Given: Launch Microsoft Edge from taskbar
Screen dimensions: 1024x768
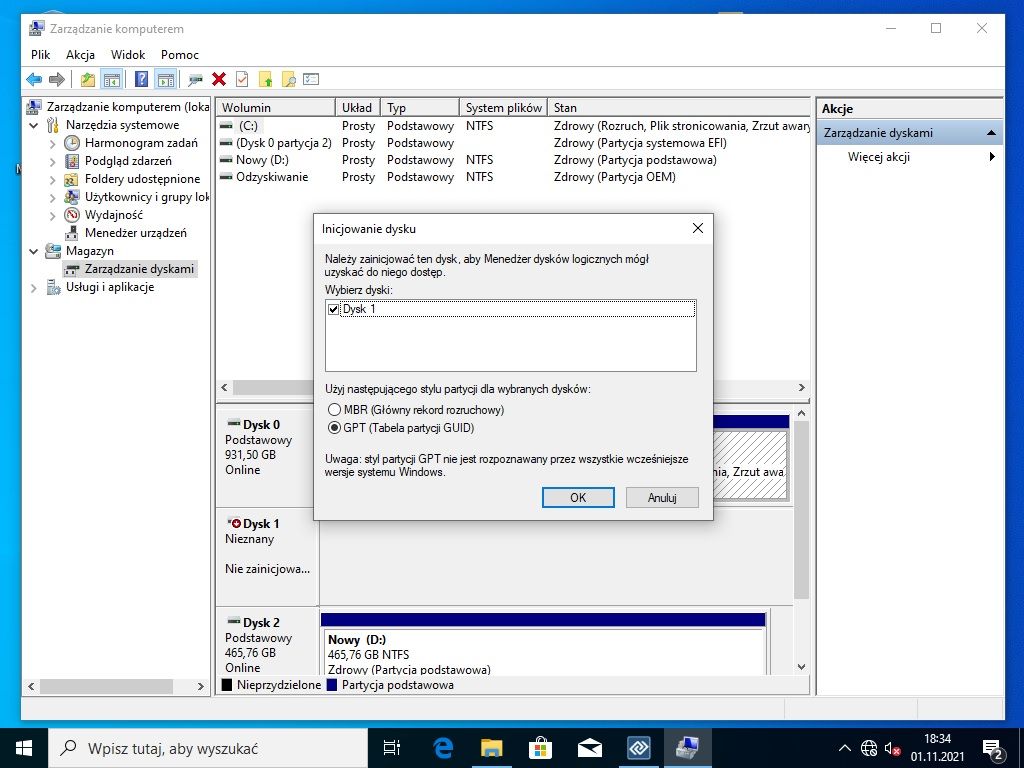Looking at the screenshot, I should point(443,748).
